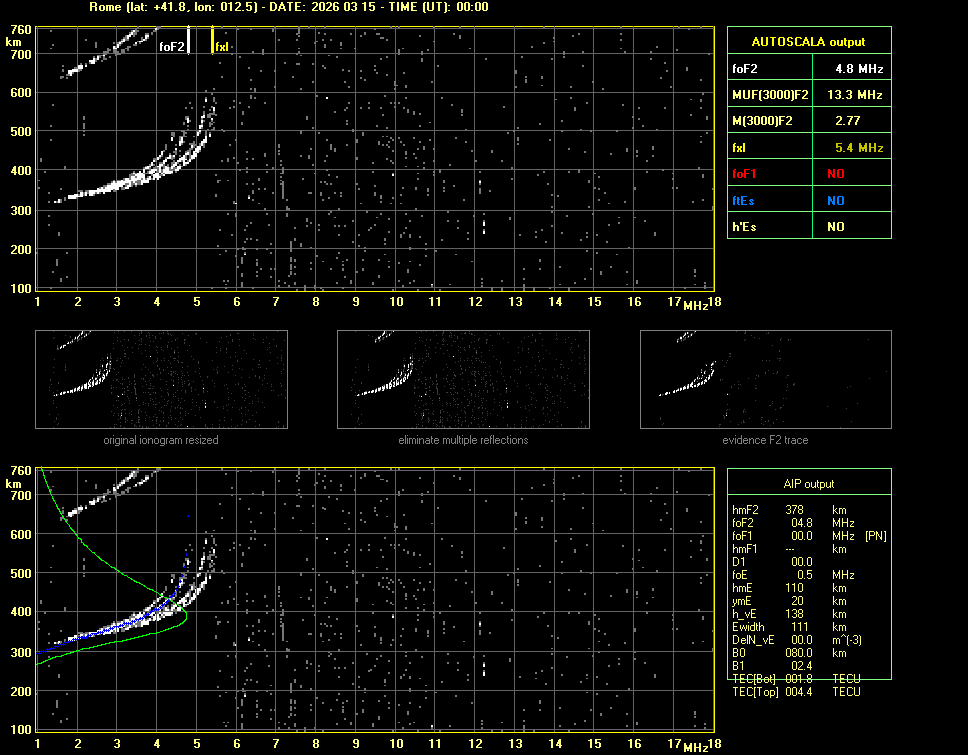Click the blue ftEs row label
The width and height of the screenshot is (968, 755).
coord(743,200)
